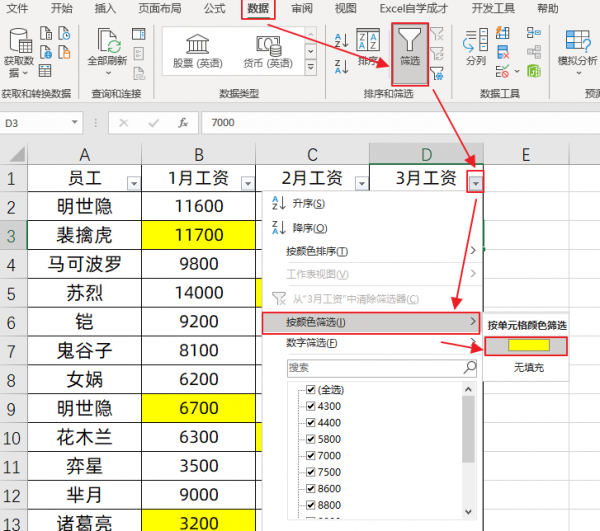This screenshot has width=600, height=531.
Task: Expand the 获取数据 dropdown
Action: point(25,73)
